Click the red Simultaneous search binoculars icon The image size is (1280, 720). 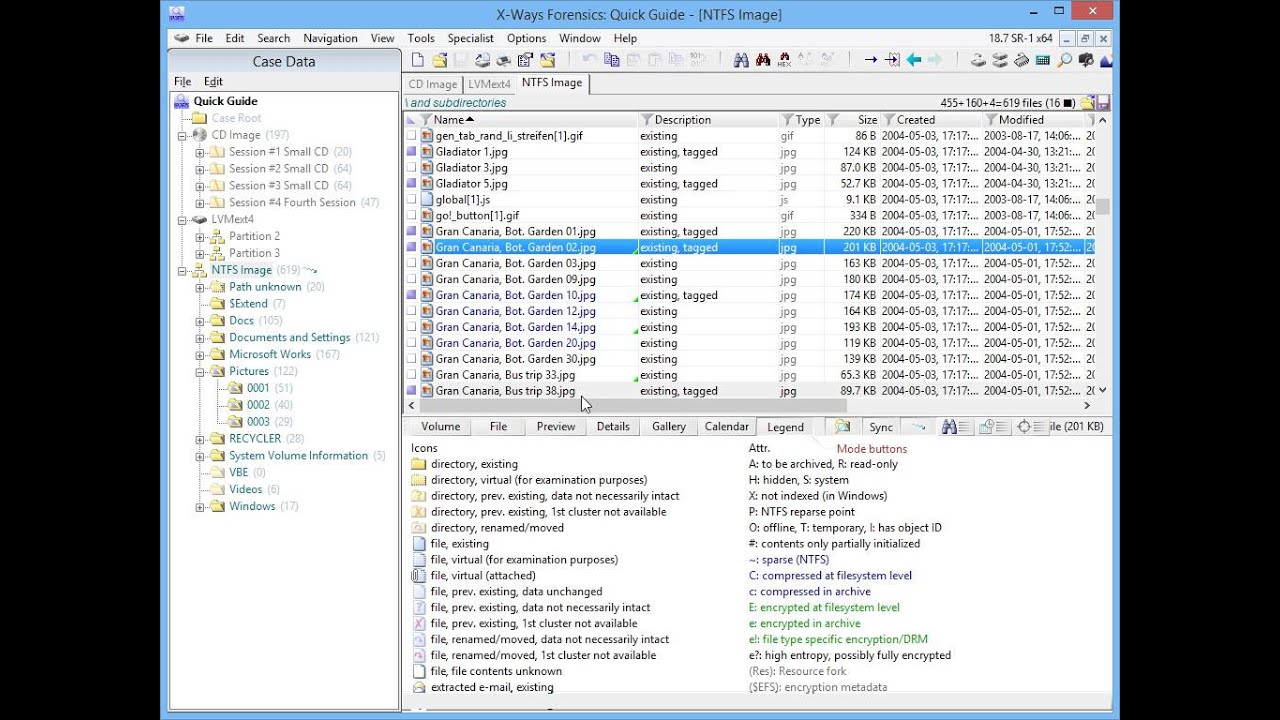[x=763, y=60]
